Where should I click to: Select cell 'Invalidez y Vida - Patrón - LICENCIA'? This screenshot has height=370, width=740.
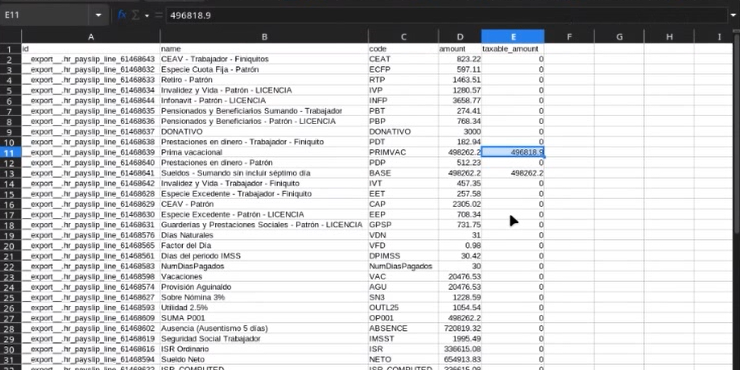click(264, 90)
